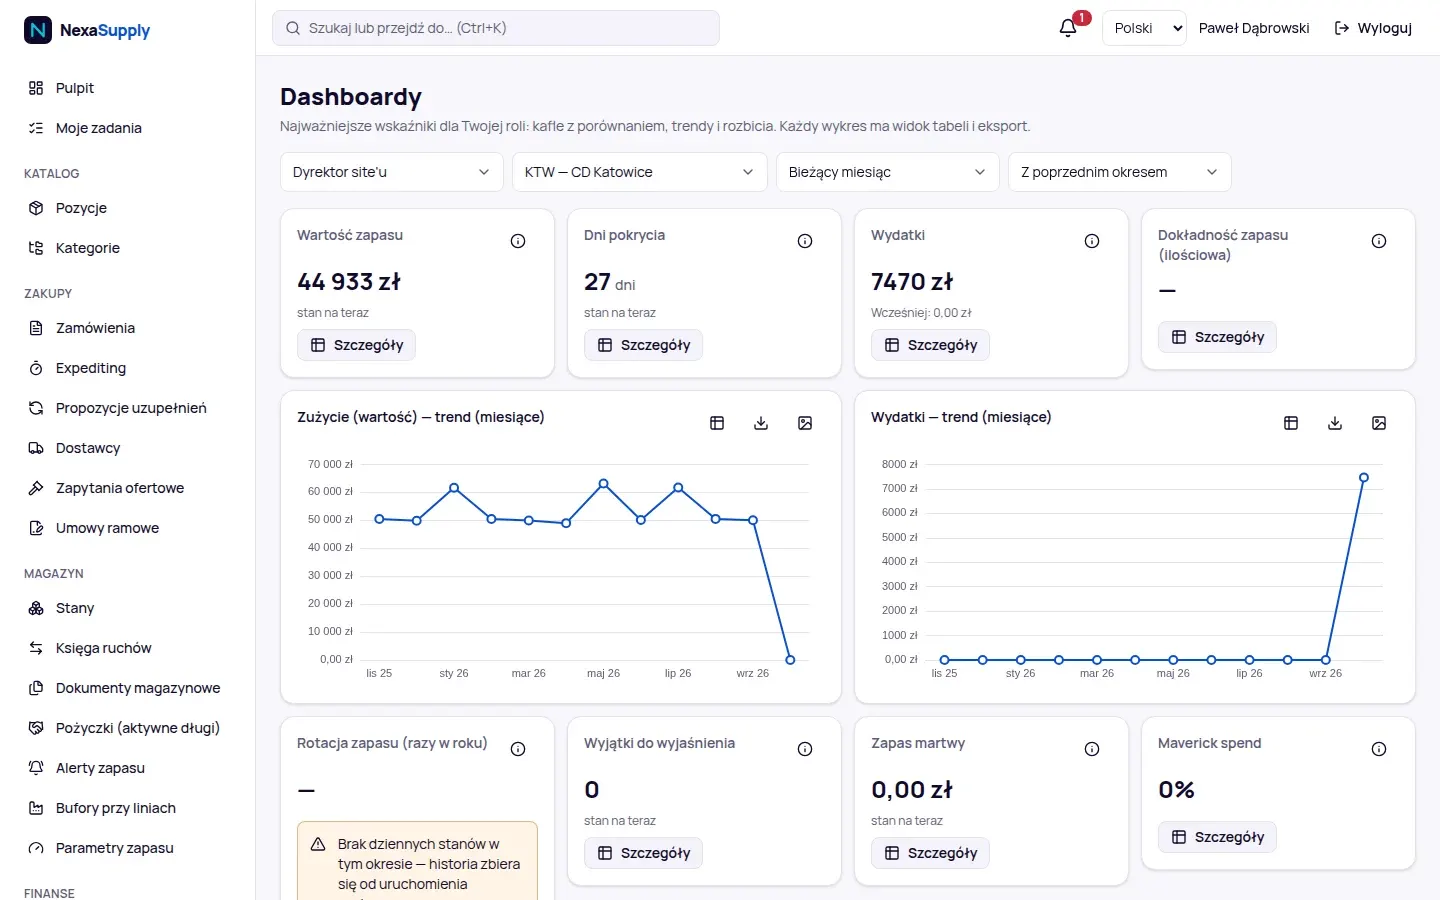The height and width of the screenshot is (900, 1440).
Task: Open the Polski language selector
Action: (1144, 28)
